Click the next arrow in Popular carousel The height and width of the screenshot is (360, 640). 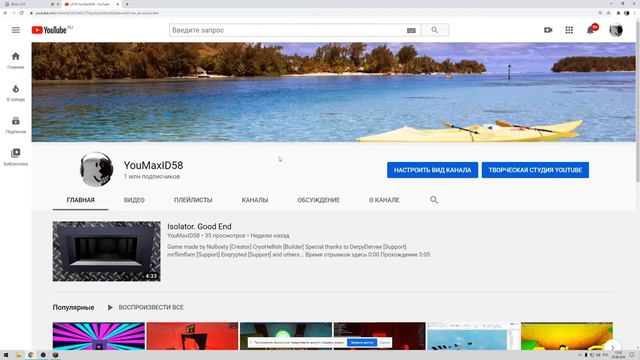612,347
